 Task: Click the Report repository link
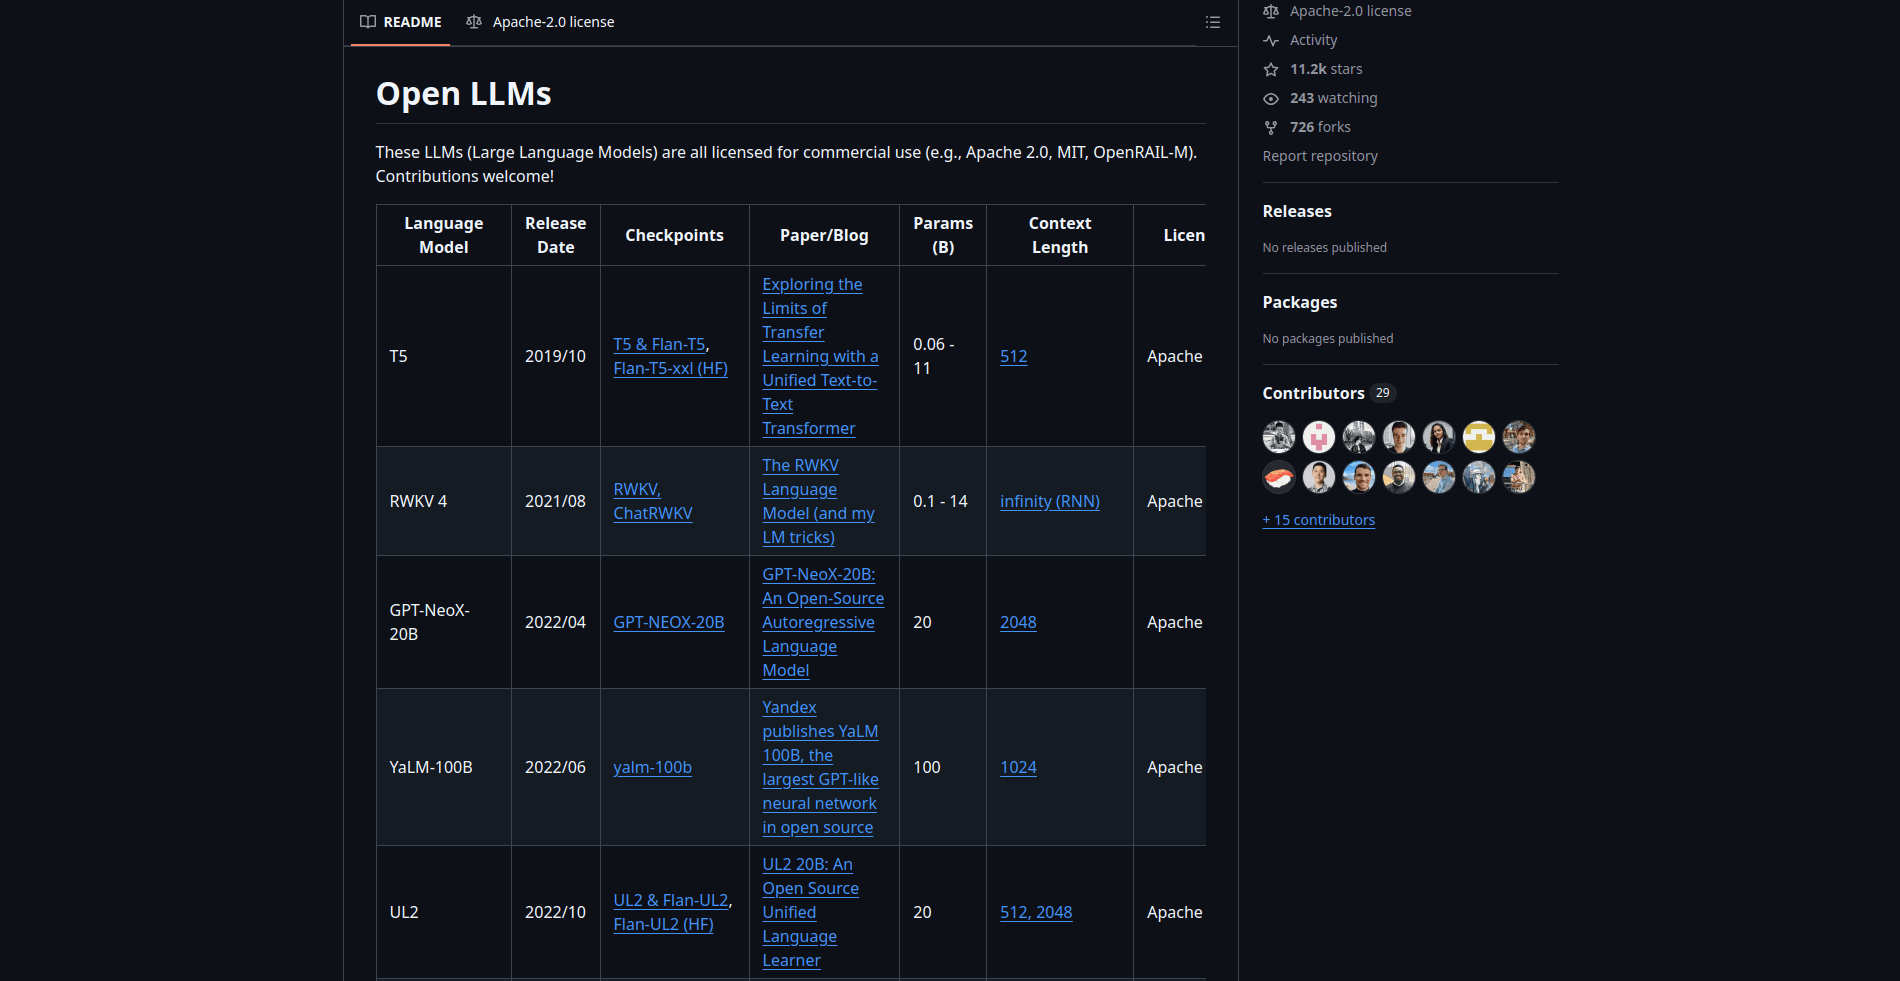click(1320, 156)
